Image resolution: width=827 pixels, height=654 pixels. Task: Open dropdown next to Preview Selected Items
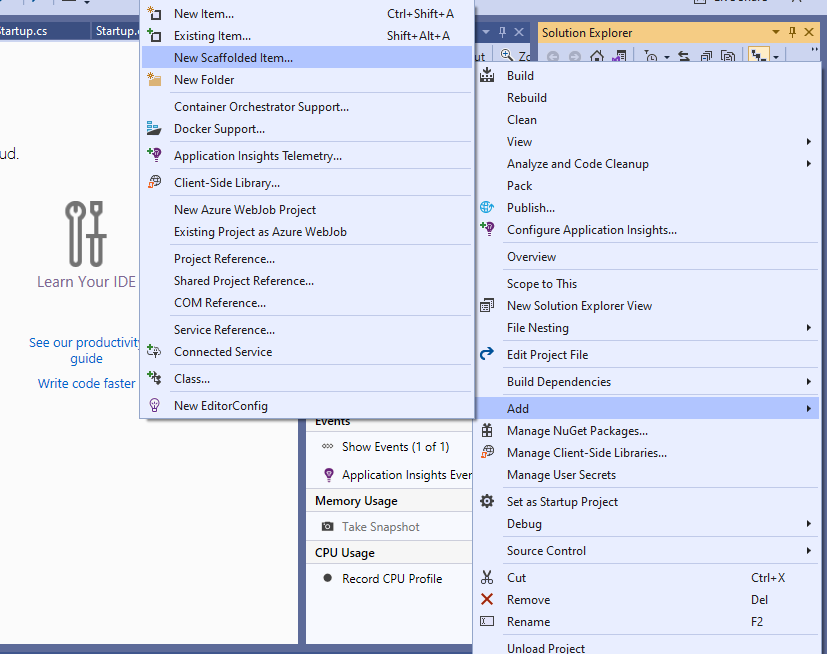(776, 56)
